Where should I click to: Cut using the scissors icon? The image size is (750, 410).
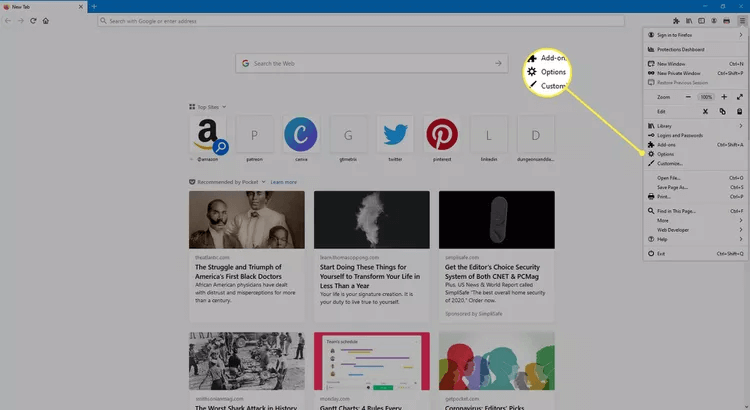click(x=705, y=111)
